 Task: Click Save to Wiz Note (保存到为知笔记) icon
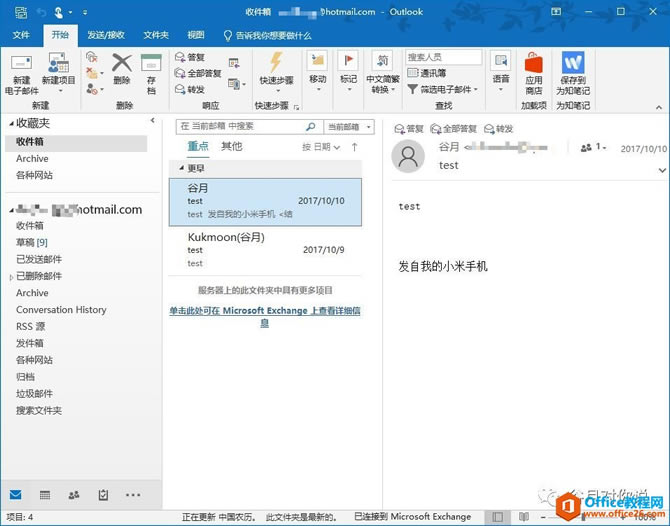point(573,63)
